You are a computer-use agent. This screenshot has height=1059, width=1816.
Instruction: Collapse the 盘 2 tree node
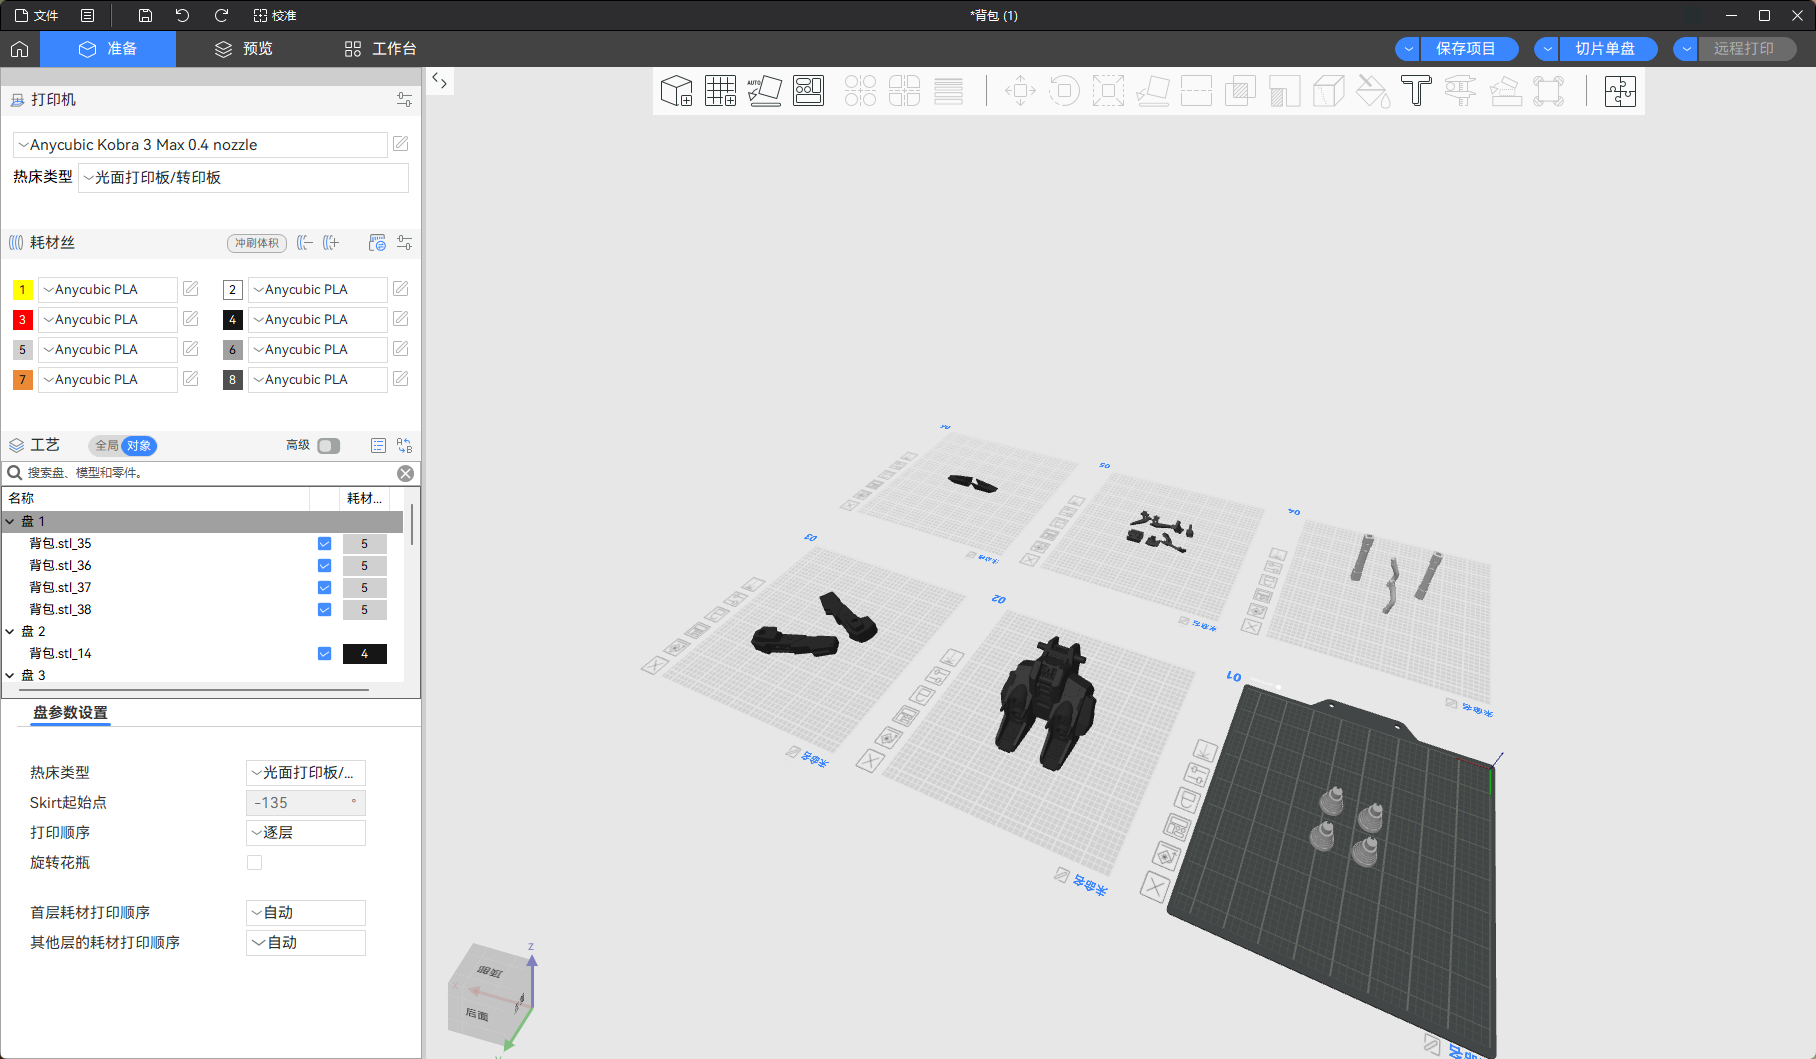click(10, 632)
